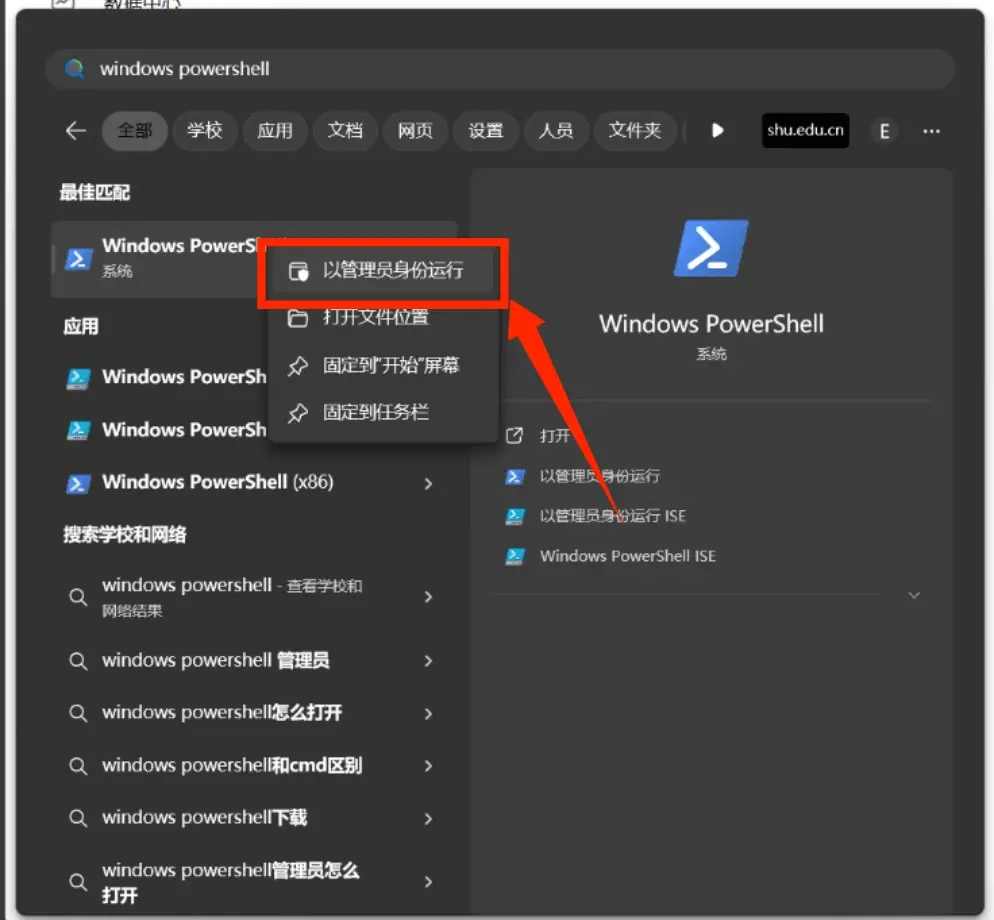994x920 pixels.
Task: Click 以管理员身份运行 ISE in preview panel
Action: [x=612, y=516]
